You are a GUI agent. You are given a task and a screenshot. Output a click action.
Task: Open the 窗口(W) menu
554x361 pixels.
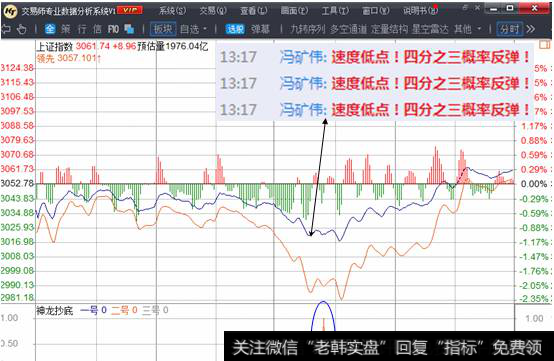click(x=376, y=11)
